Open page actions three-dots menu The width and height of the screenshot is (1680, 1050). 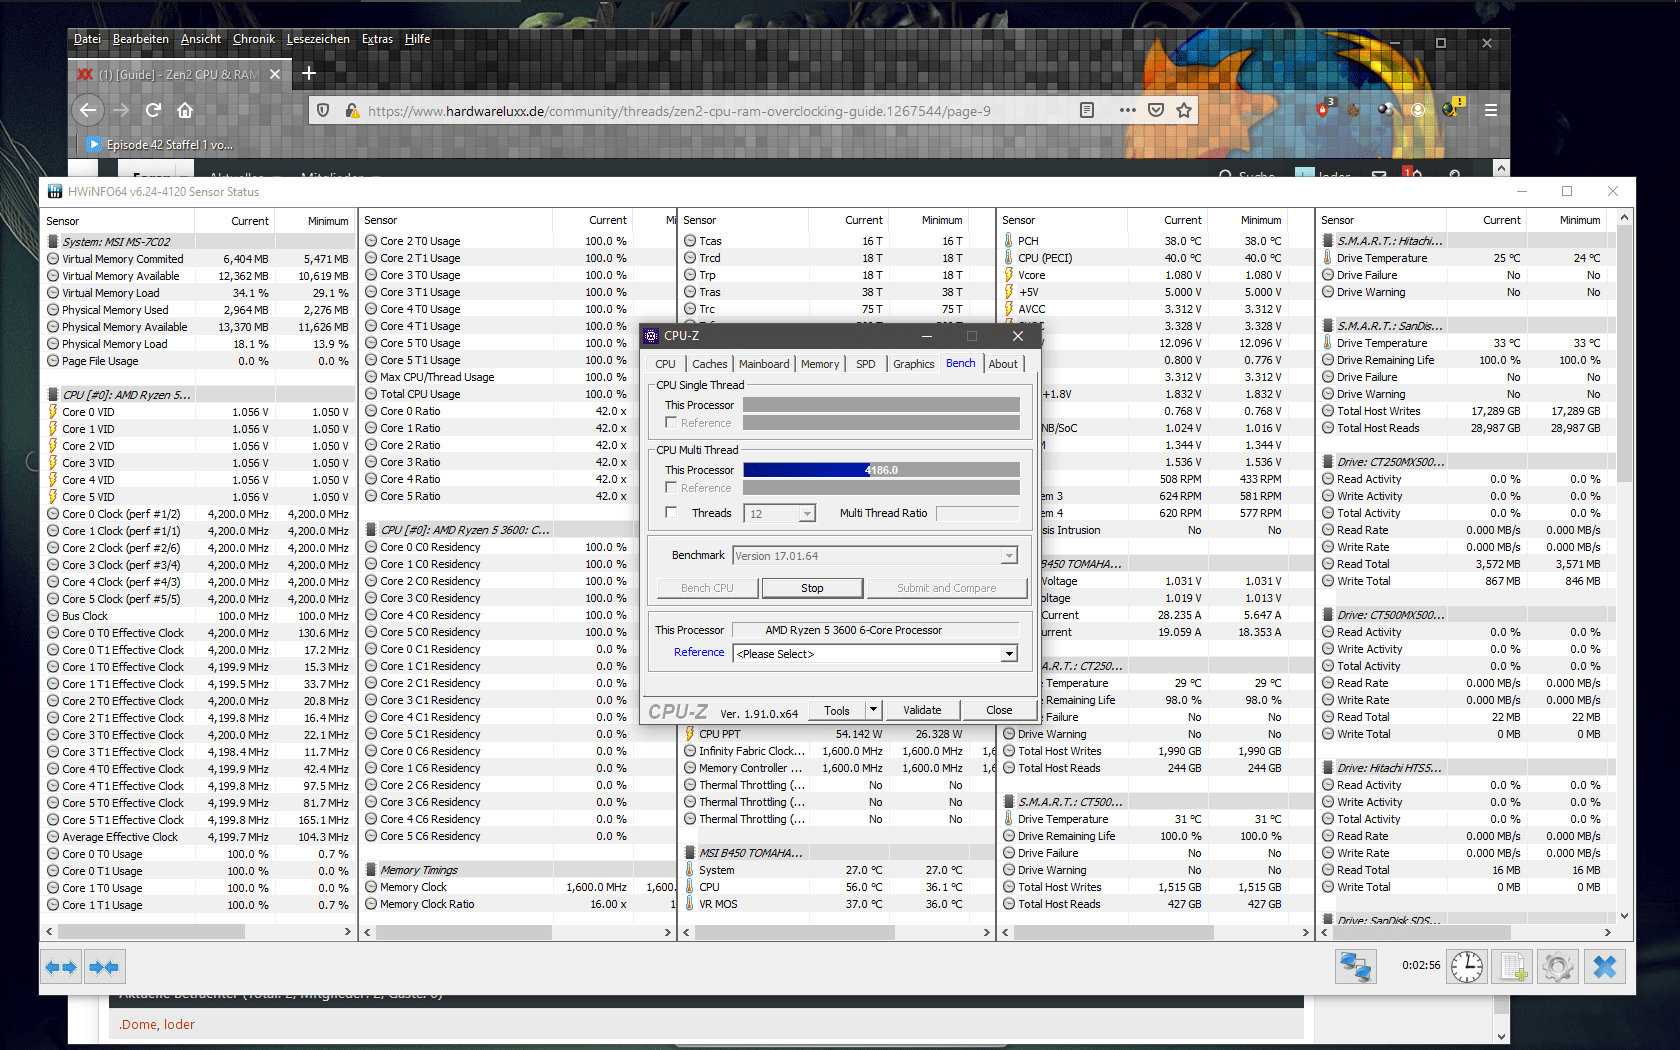[x=1127, y=110]
